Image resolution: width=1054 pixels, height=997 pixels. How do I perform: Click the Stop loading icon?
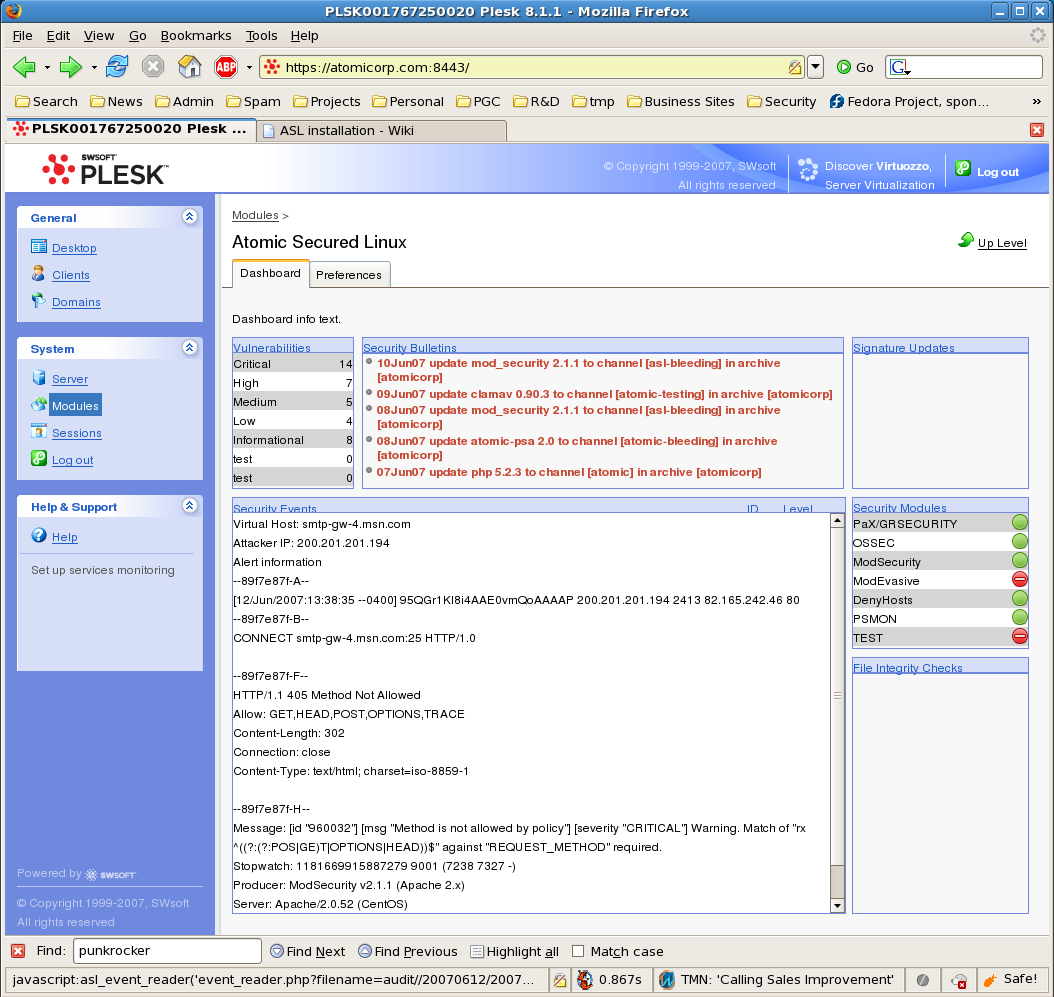[153, 67]
